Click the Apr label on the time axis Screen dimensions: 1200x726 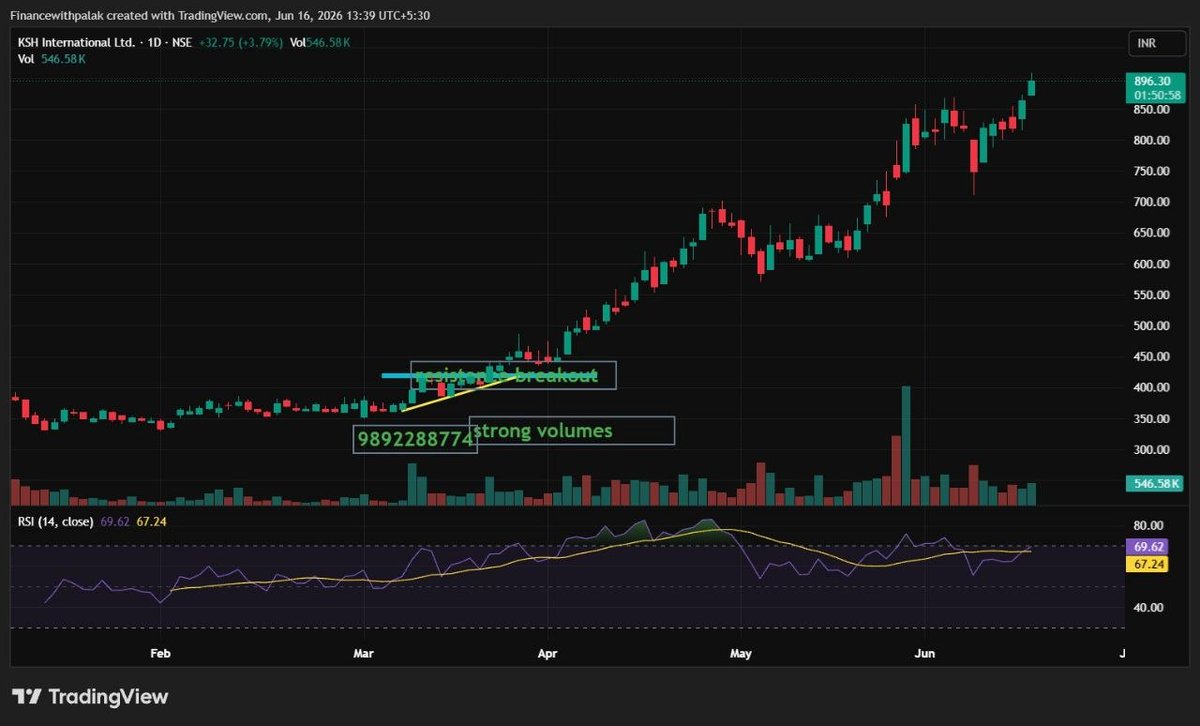tap(548, 654)
